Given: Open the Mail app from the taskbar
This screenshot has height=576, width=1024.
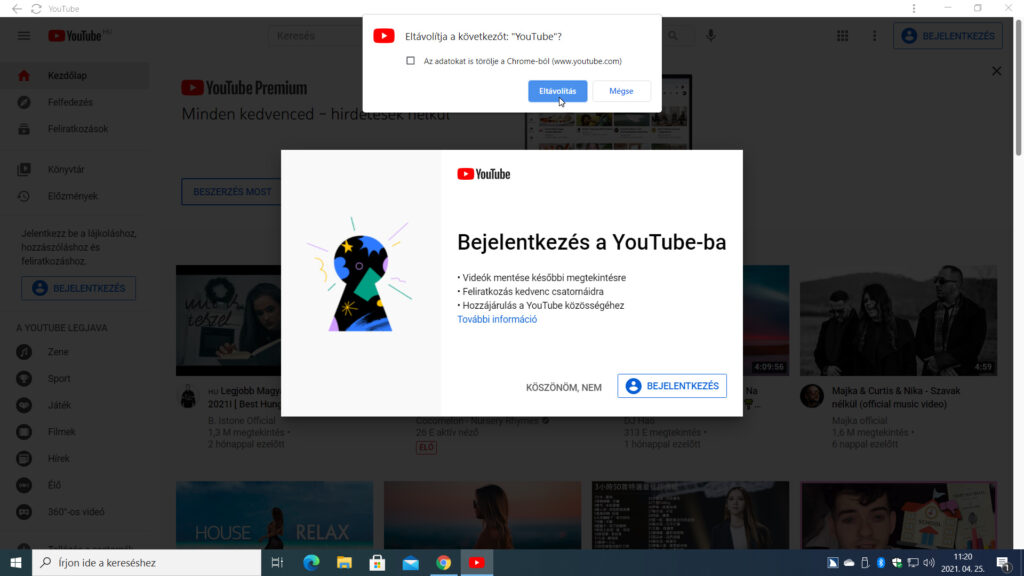Looking at the screenshot, I should 411,562.
